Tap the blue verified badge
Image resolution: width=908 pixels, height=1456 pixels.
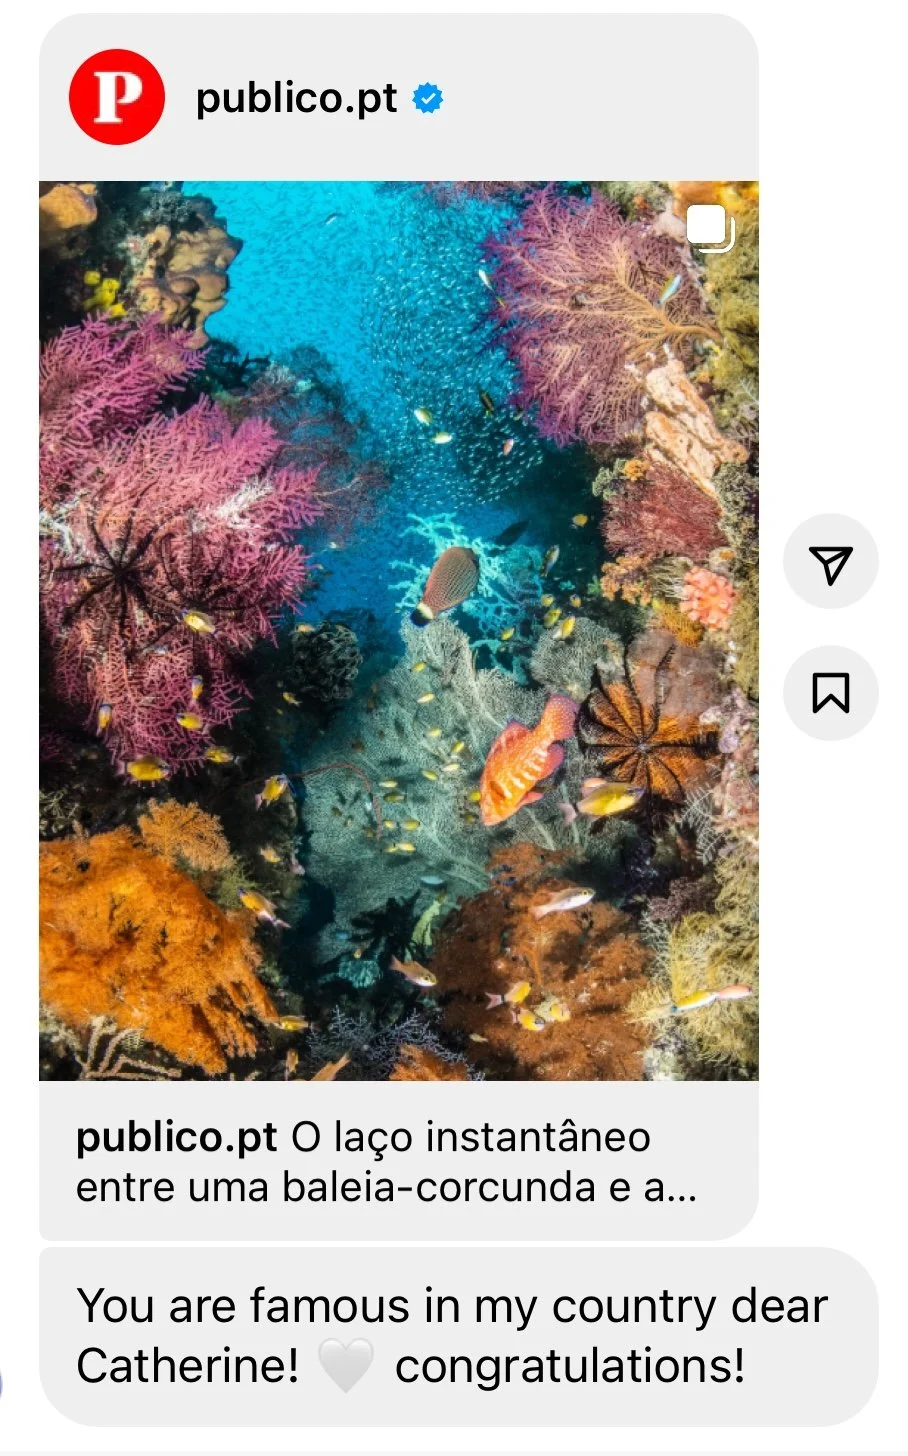point(428,99)
